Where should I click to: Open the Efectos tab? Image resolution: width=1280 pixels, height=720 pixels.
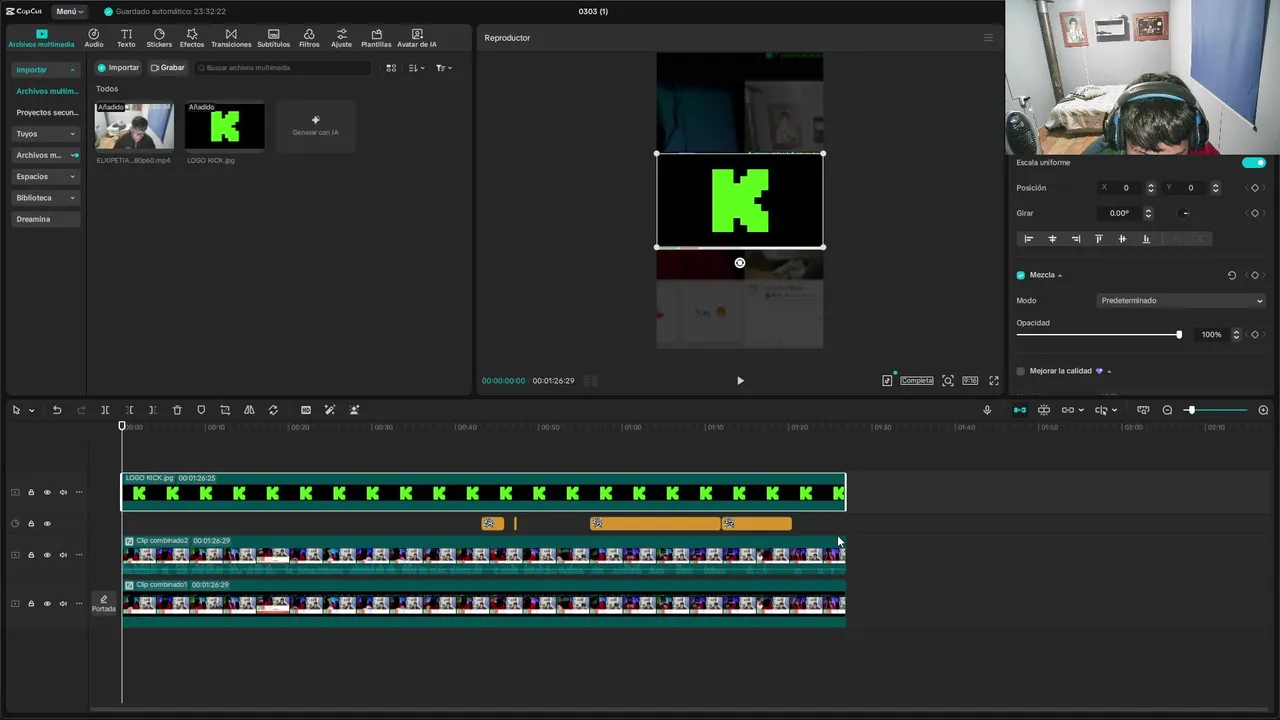click(x=192, y=38)
